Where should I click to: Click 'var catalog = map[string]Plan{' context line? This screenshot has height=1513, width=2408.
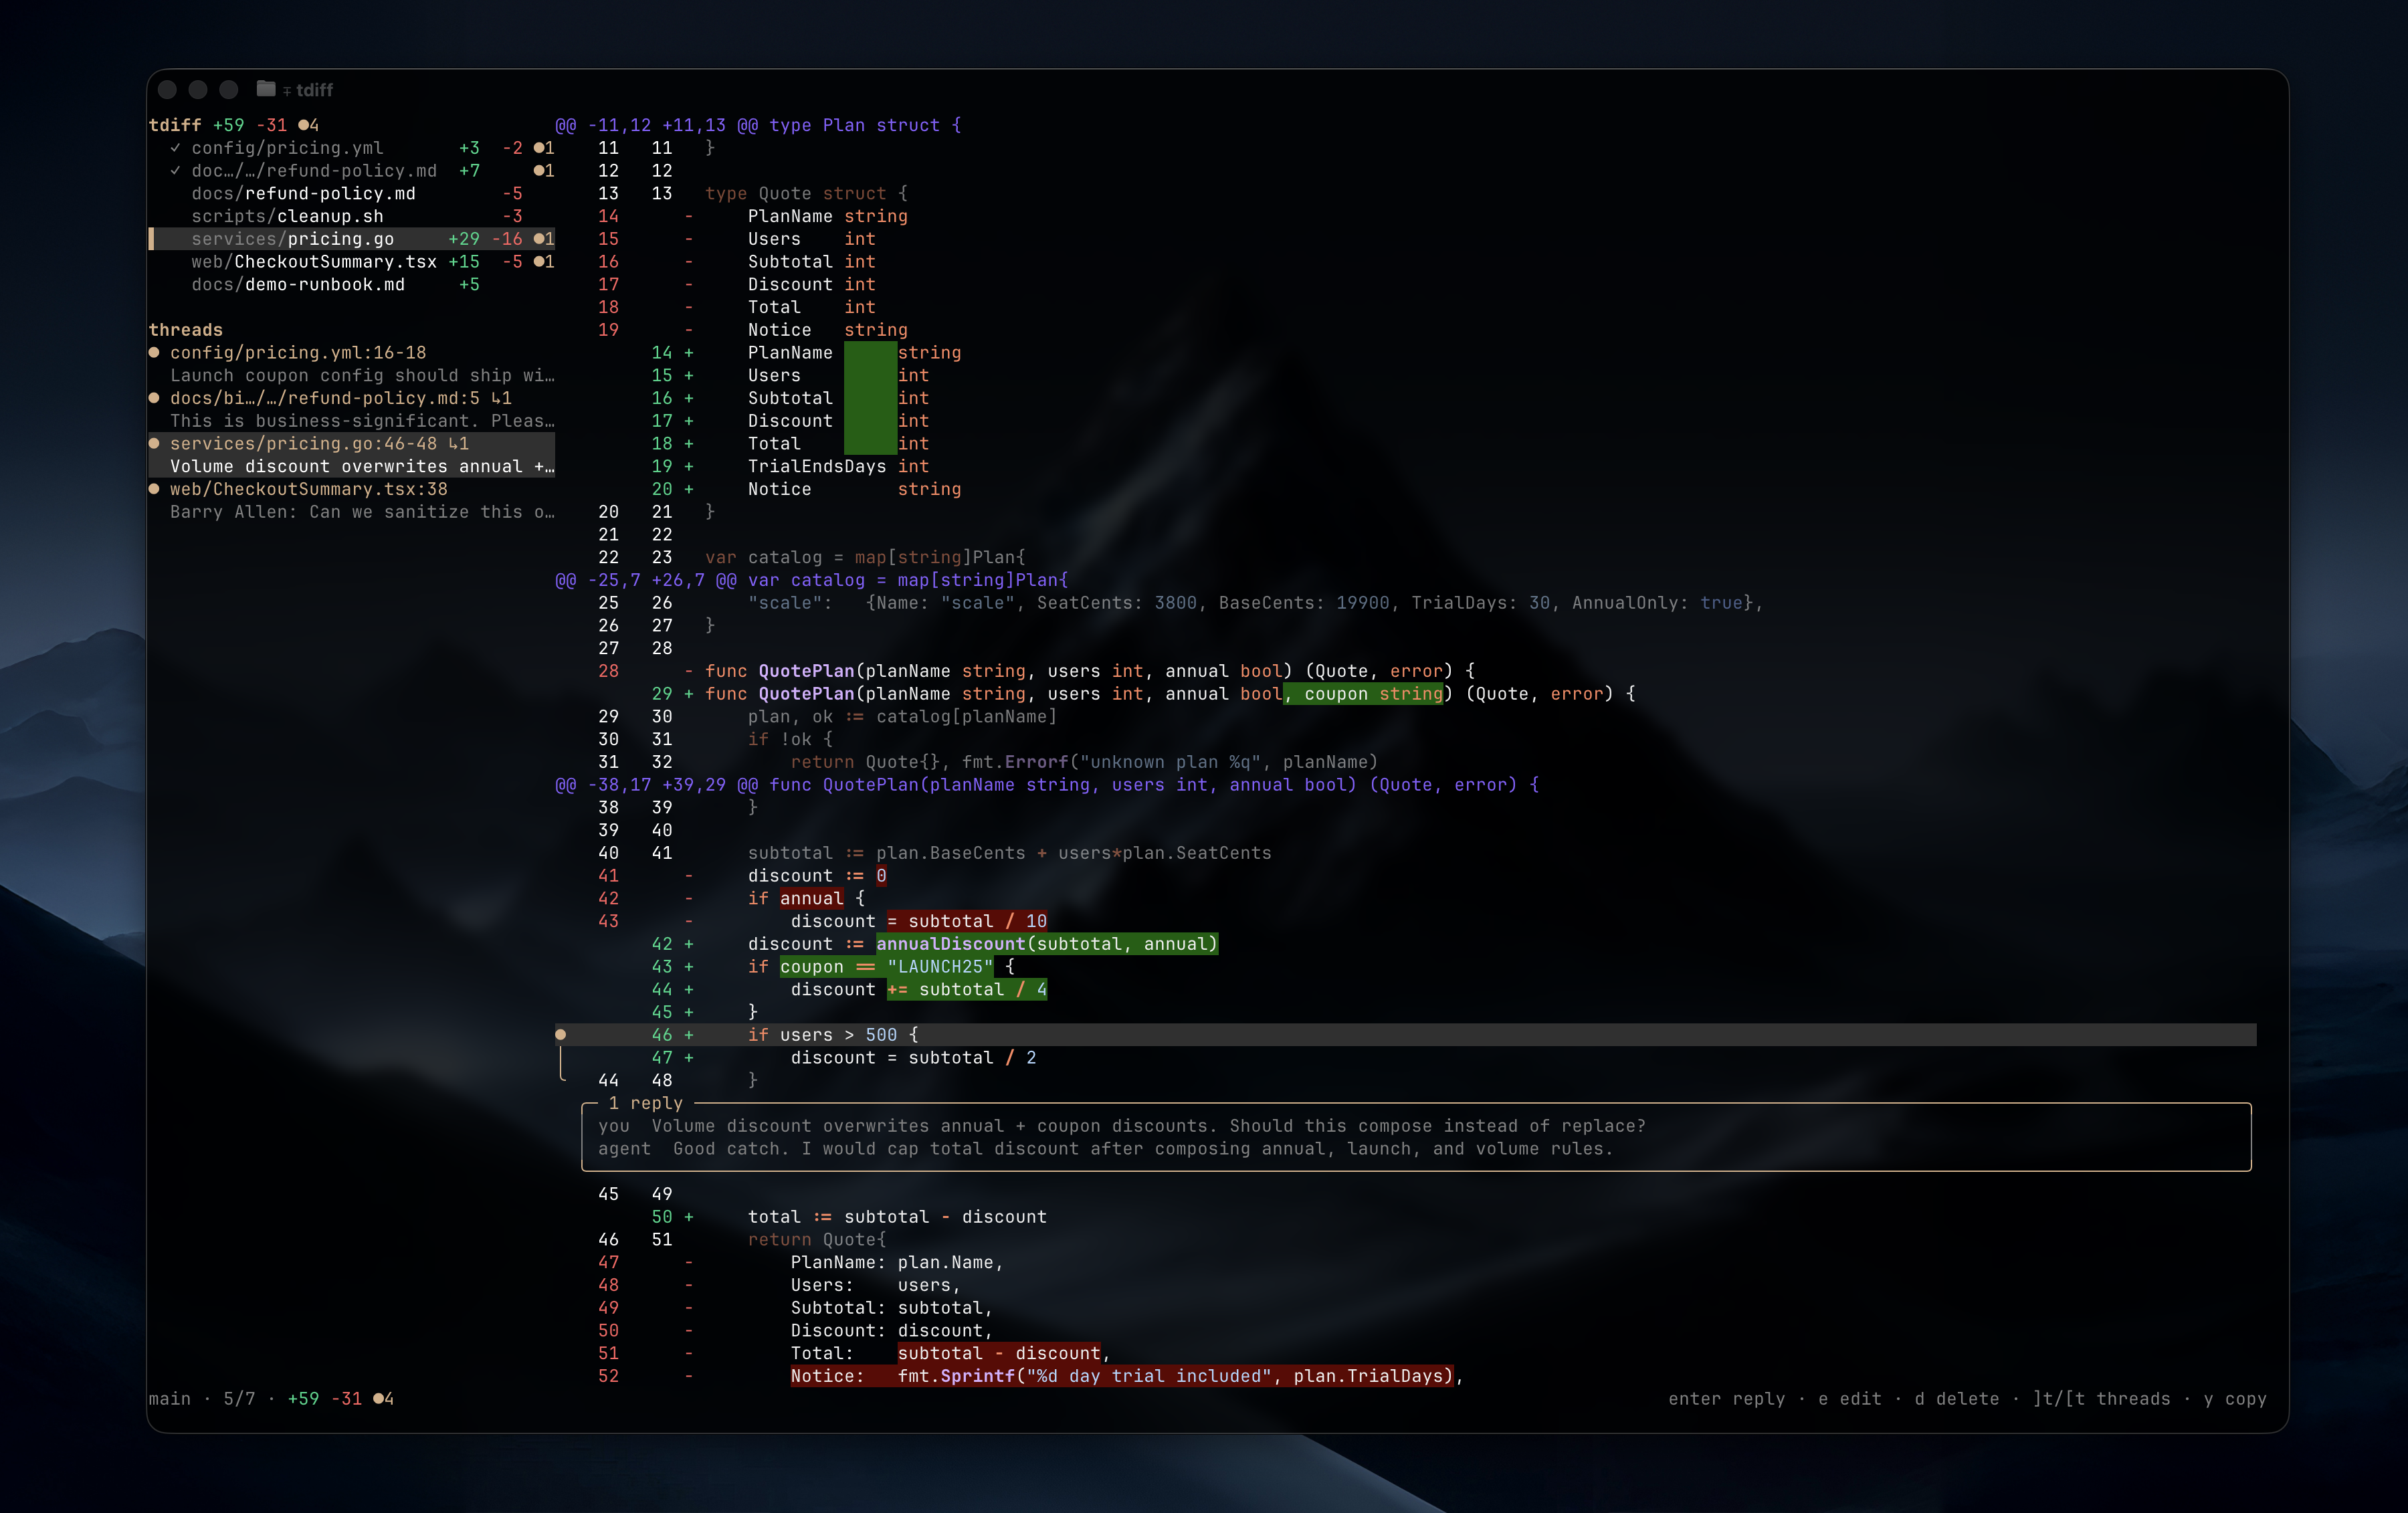[x=865, y=557]
